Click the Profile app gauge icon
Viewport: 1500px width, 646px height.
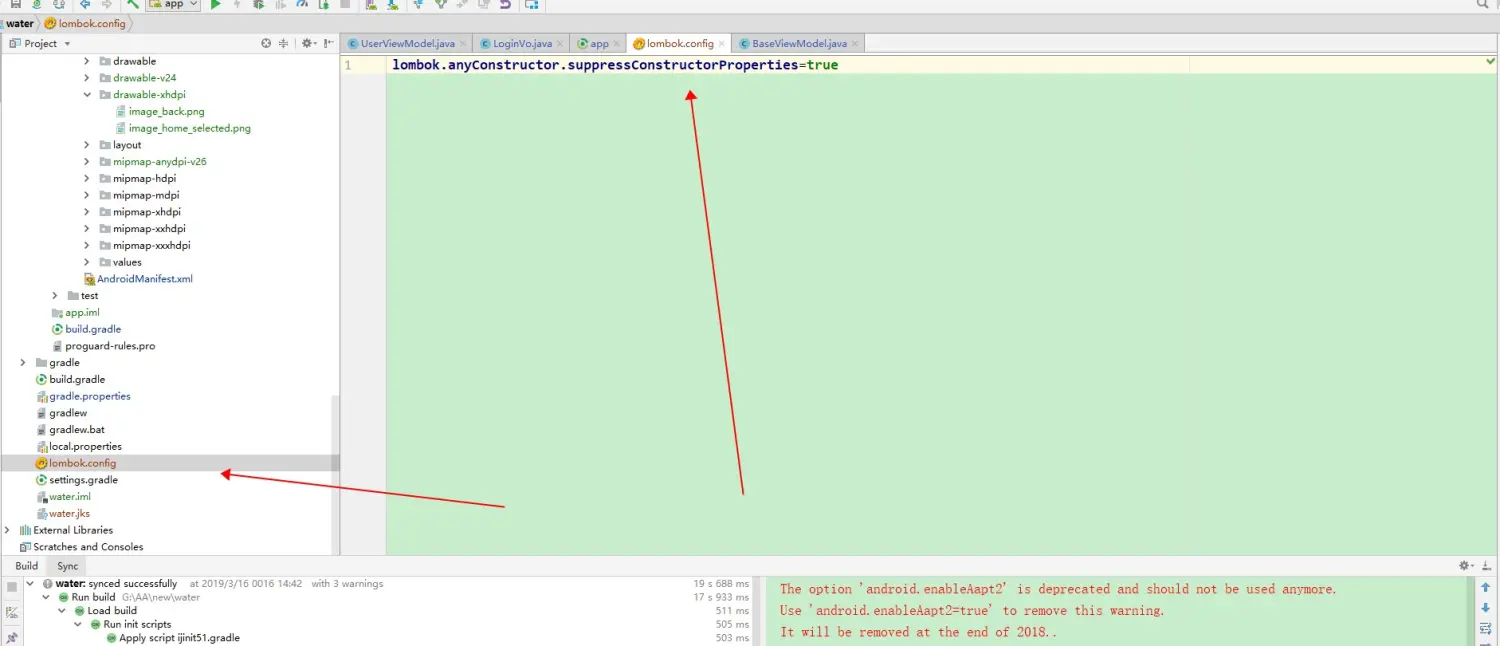(x=302, y=4)
